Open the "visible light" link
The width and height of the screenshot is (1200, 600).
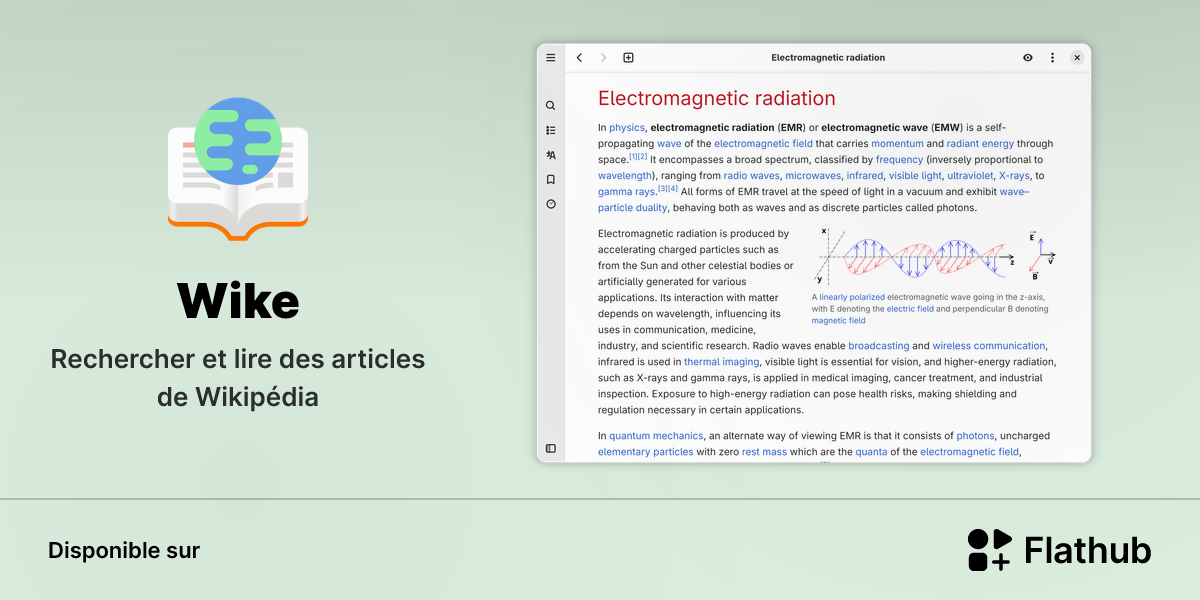tap(915, 175)
